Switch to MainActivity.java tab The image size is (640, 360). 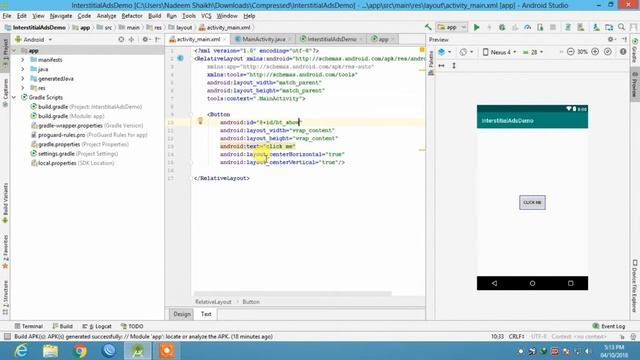[x=263, y=39]
